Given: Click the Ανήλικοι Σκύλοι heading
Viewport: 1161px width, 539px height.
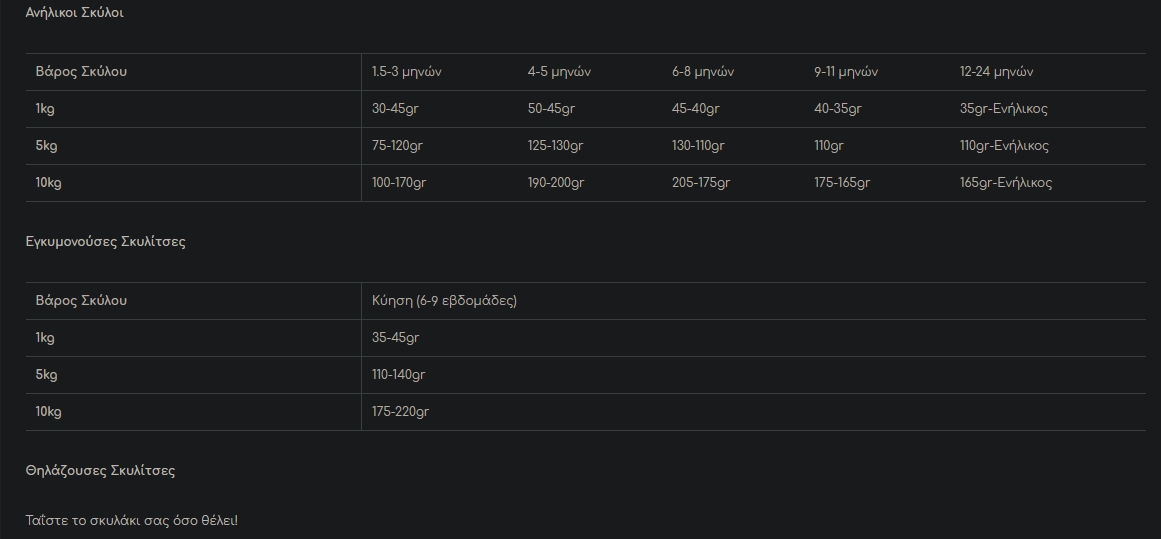Looking at the screenshot, I should (74, 13).
